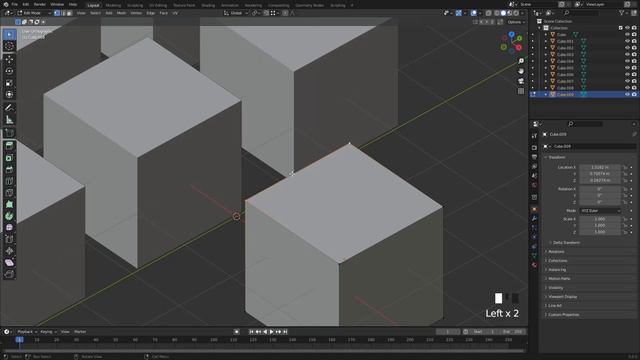640x360 pixels.
Task: Open the Object properties orange square tab
Action: (x=534, y=209)
